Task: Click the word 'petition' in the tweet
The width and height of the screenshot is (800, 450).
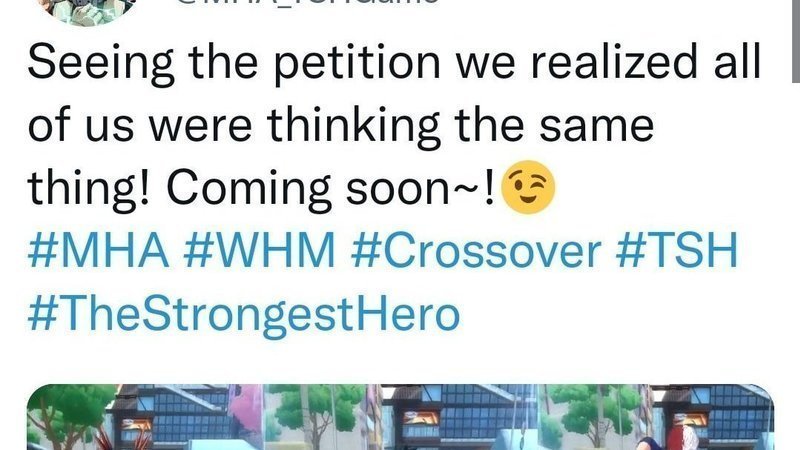Action: coord(357,63)
